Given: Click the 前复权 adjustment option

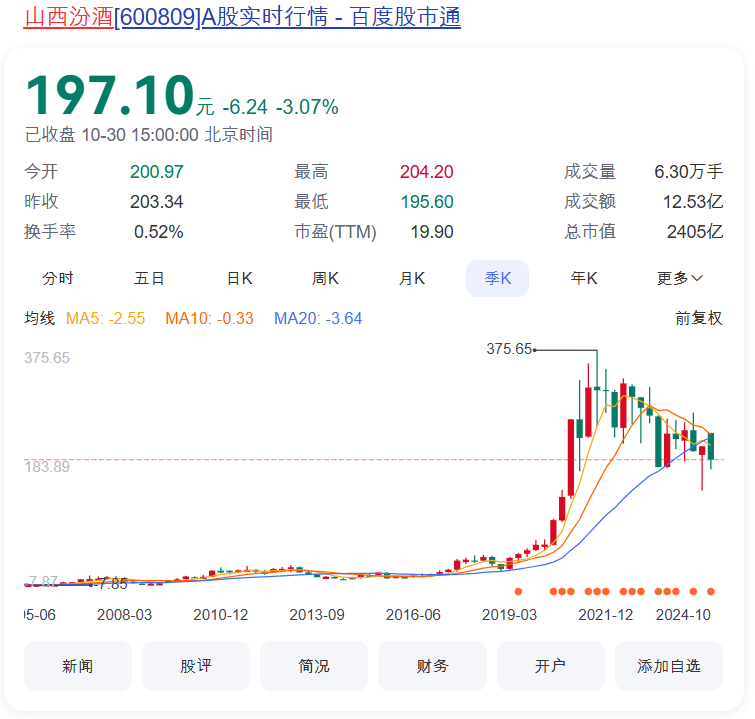Looking at the screenshot, I should coord(699,318).
